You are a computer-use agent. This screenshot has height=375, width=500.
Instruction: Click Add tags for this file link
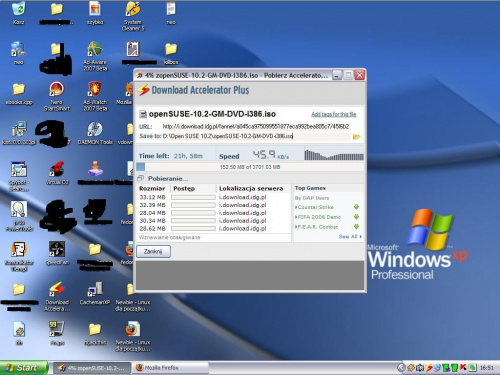tap(334, 114)
